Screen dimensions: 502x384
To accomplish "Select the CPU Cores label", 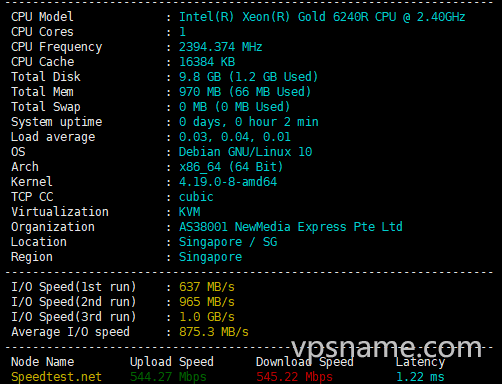I will (x=42, y=32).
